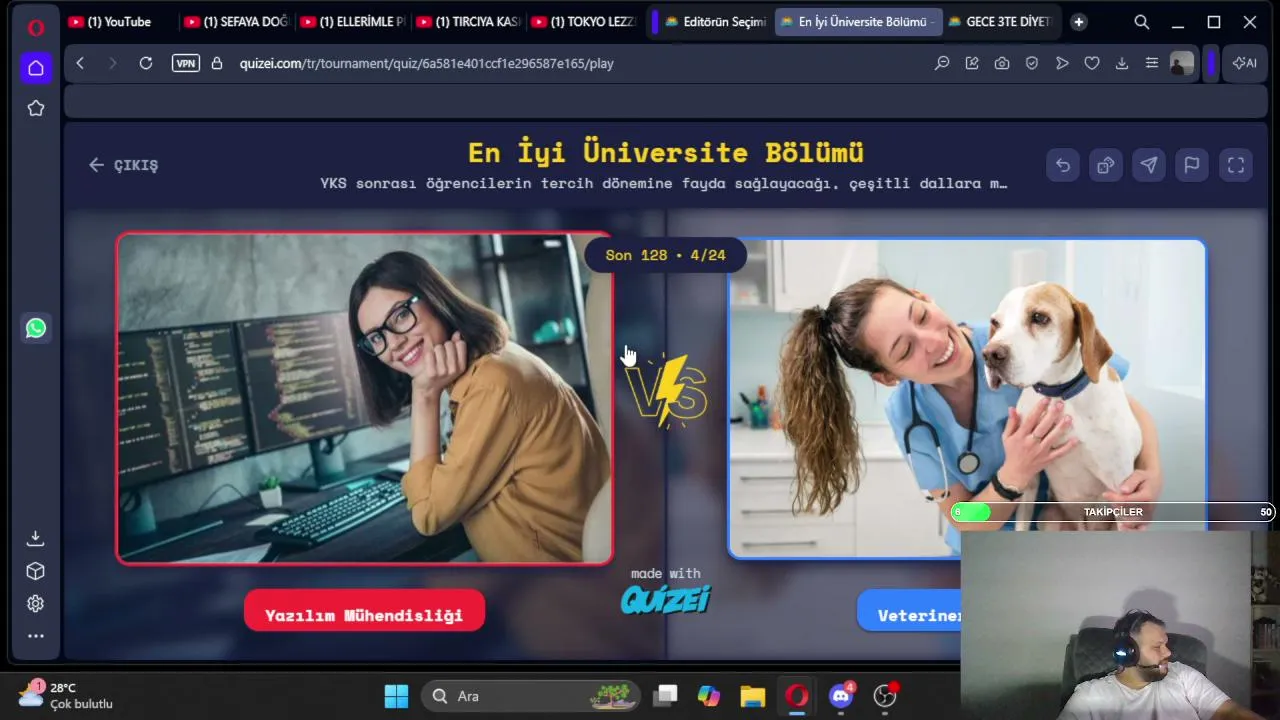This screenshot has width=1280, height=720.
Task: Open the sidebar three-dot more menu
Action: coord(36,636)
